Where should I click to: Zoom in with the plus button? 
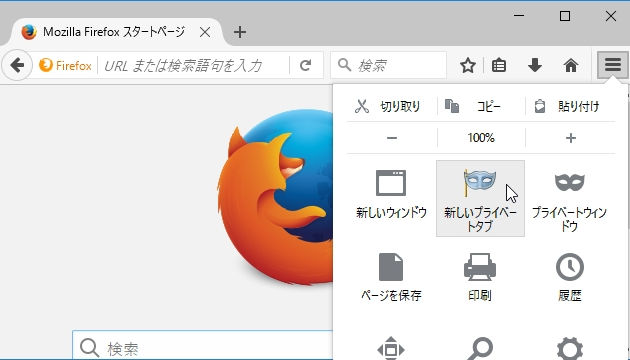click(x=571, y=138)
